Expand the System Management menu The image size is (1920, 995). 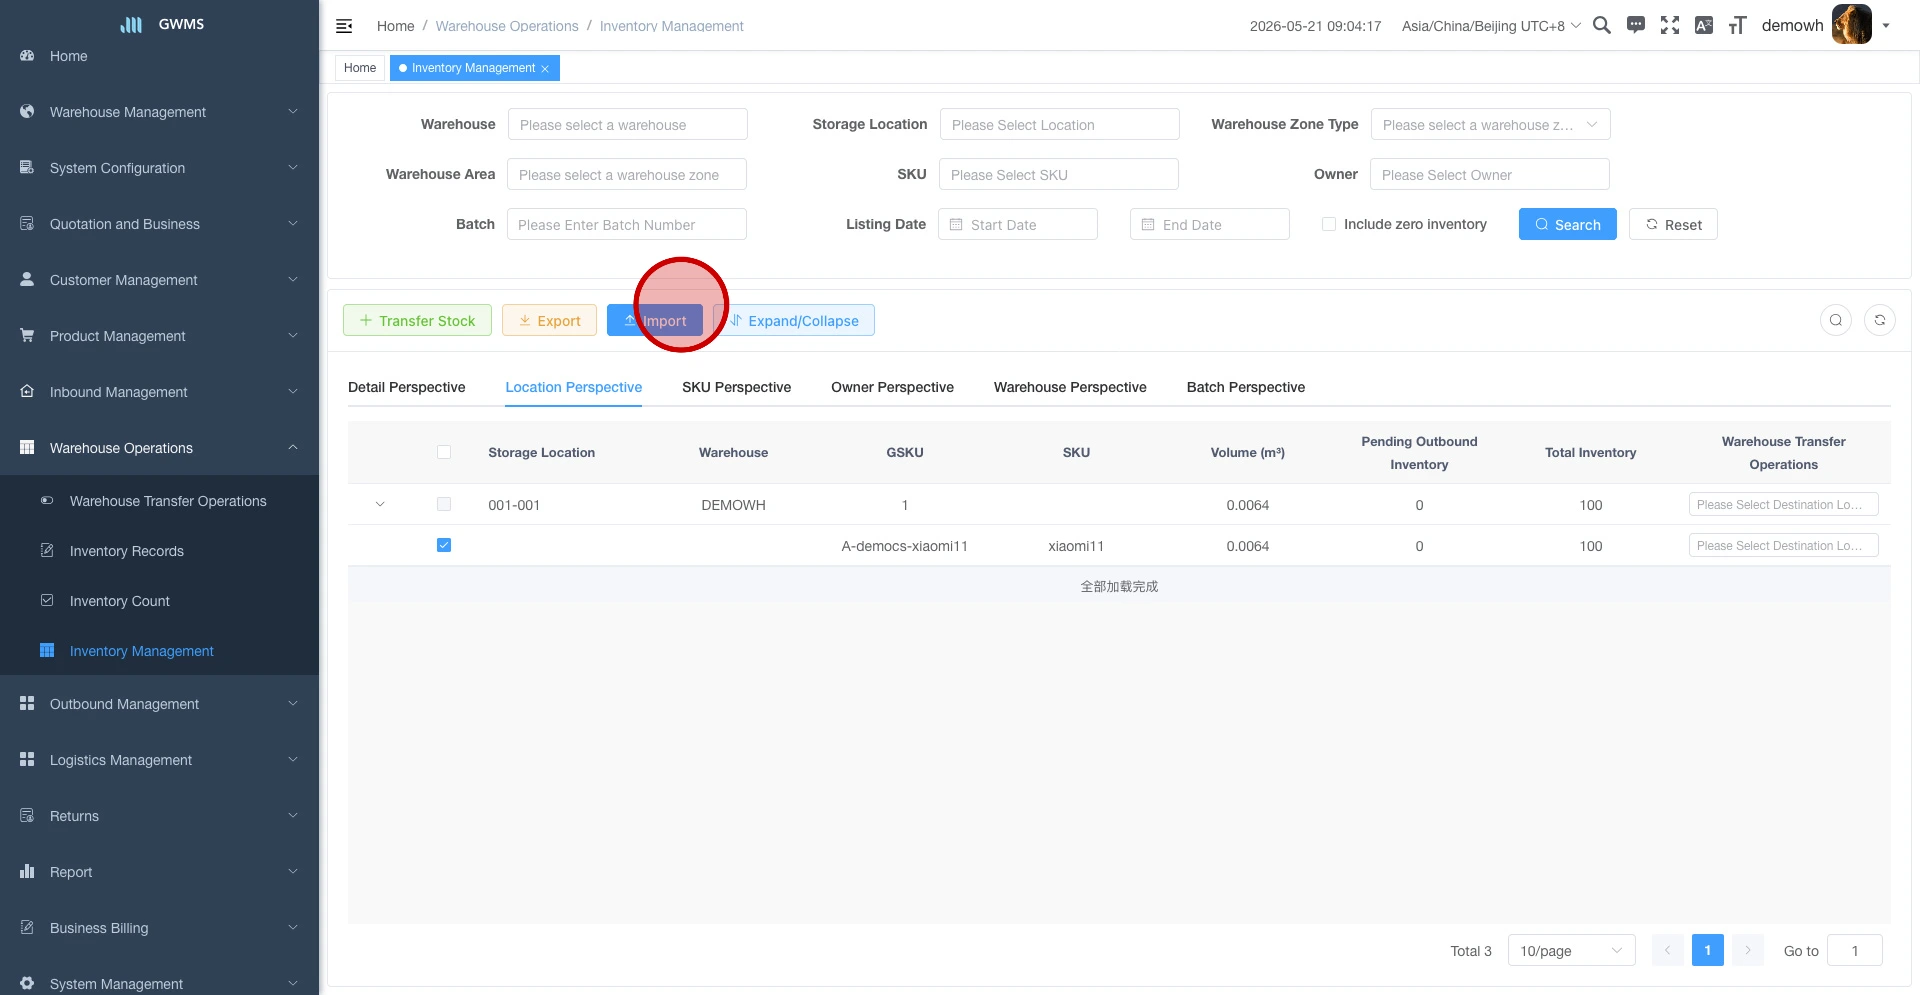(160, 984)
